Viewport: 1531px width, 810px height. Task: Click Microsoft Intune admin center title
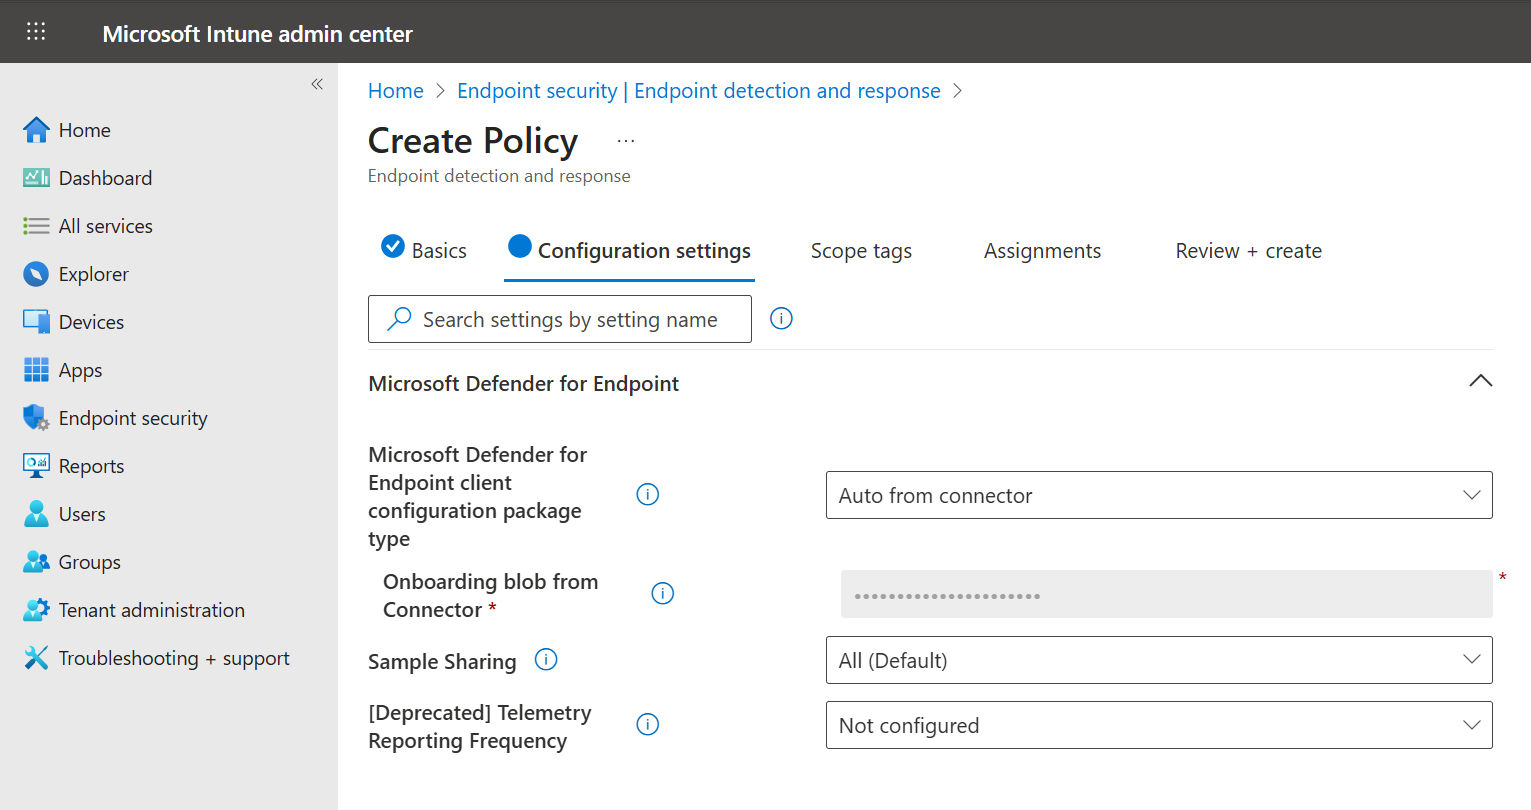click(257, 34)
